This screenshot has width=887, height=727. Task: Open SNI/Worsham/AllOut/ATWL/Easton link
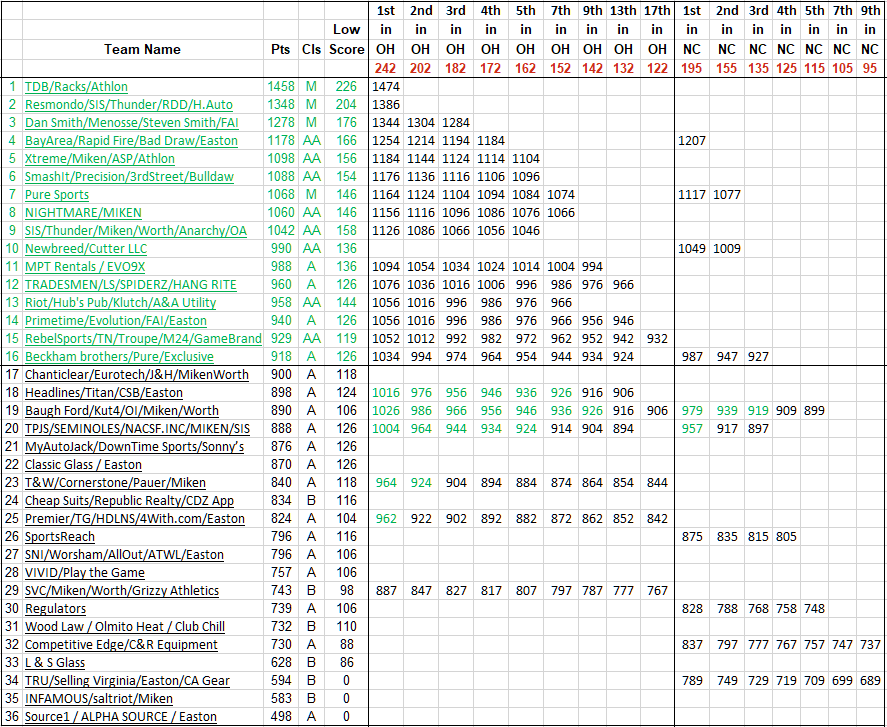click(x=124, y=554)
